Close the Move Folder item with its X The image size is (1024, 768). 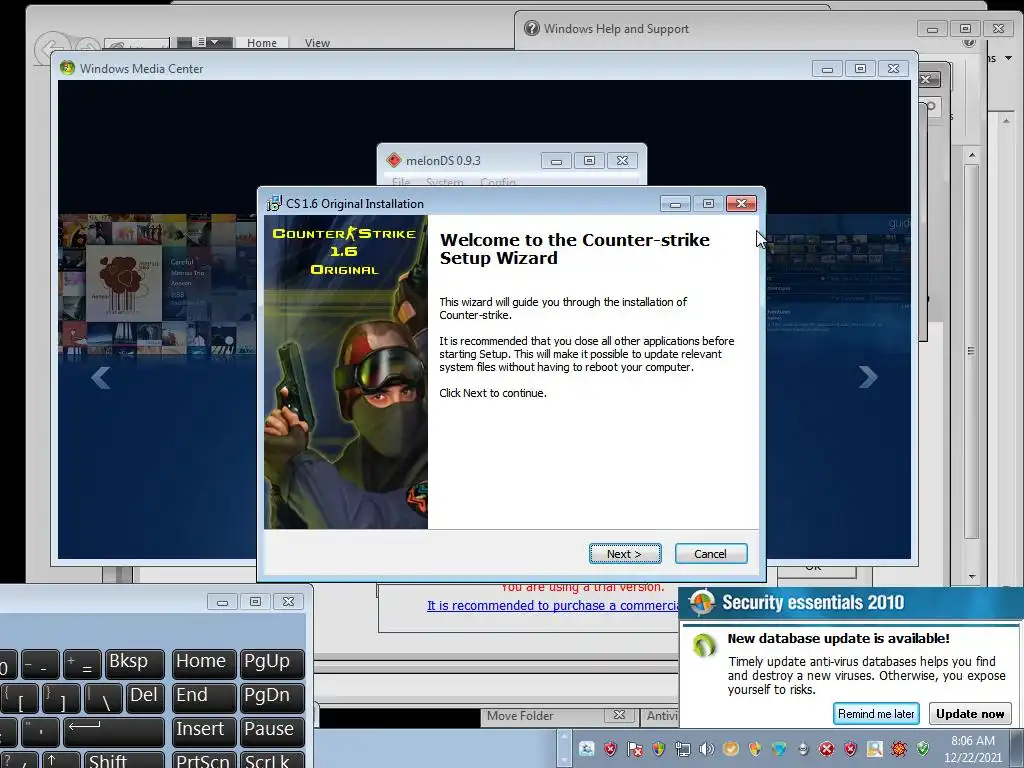point(619,715)
